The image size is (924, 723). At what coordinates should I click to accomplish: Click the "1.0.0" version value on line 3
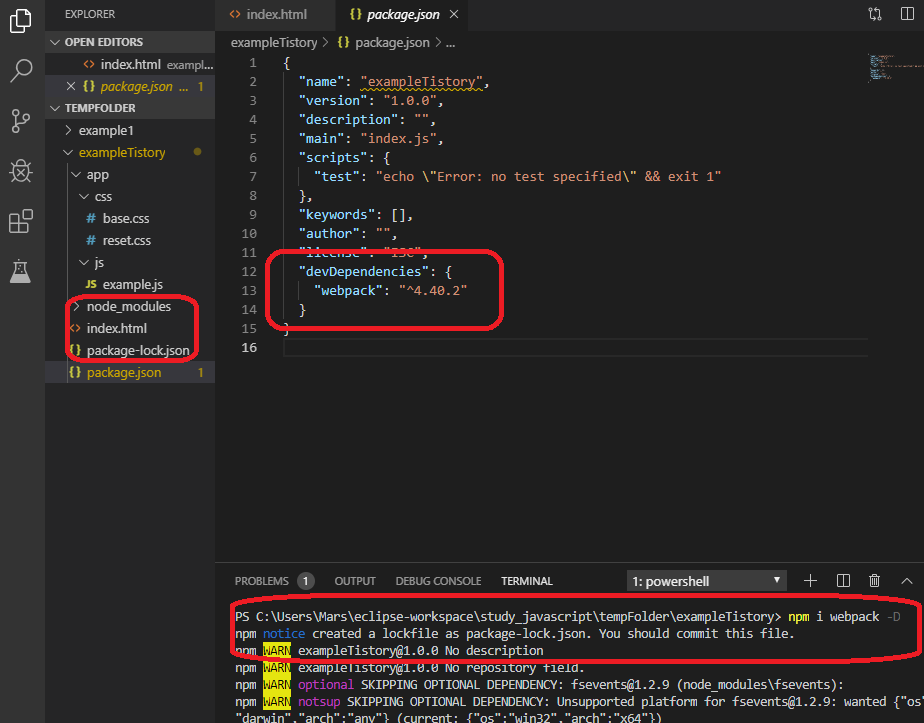tap(410, 100)
